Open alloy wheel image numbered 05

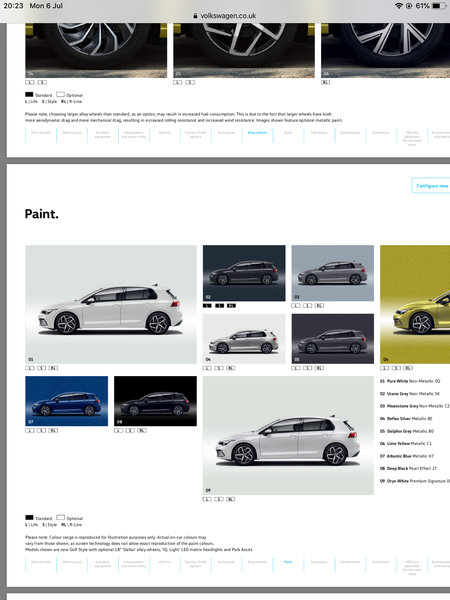point(244,50)
